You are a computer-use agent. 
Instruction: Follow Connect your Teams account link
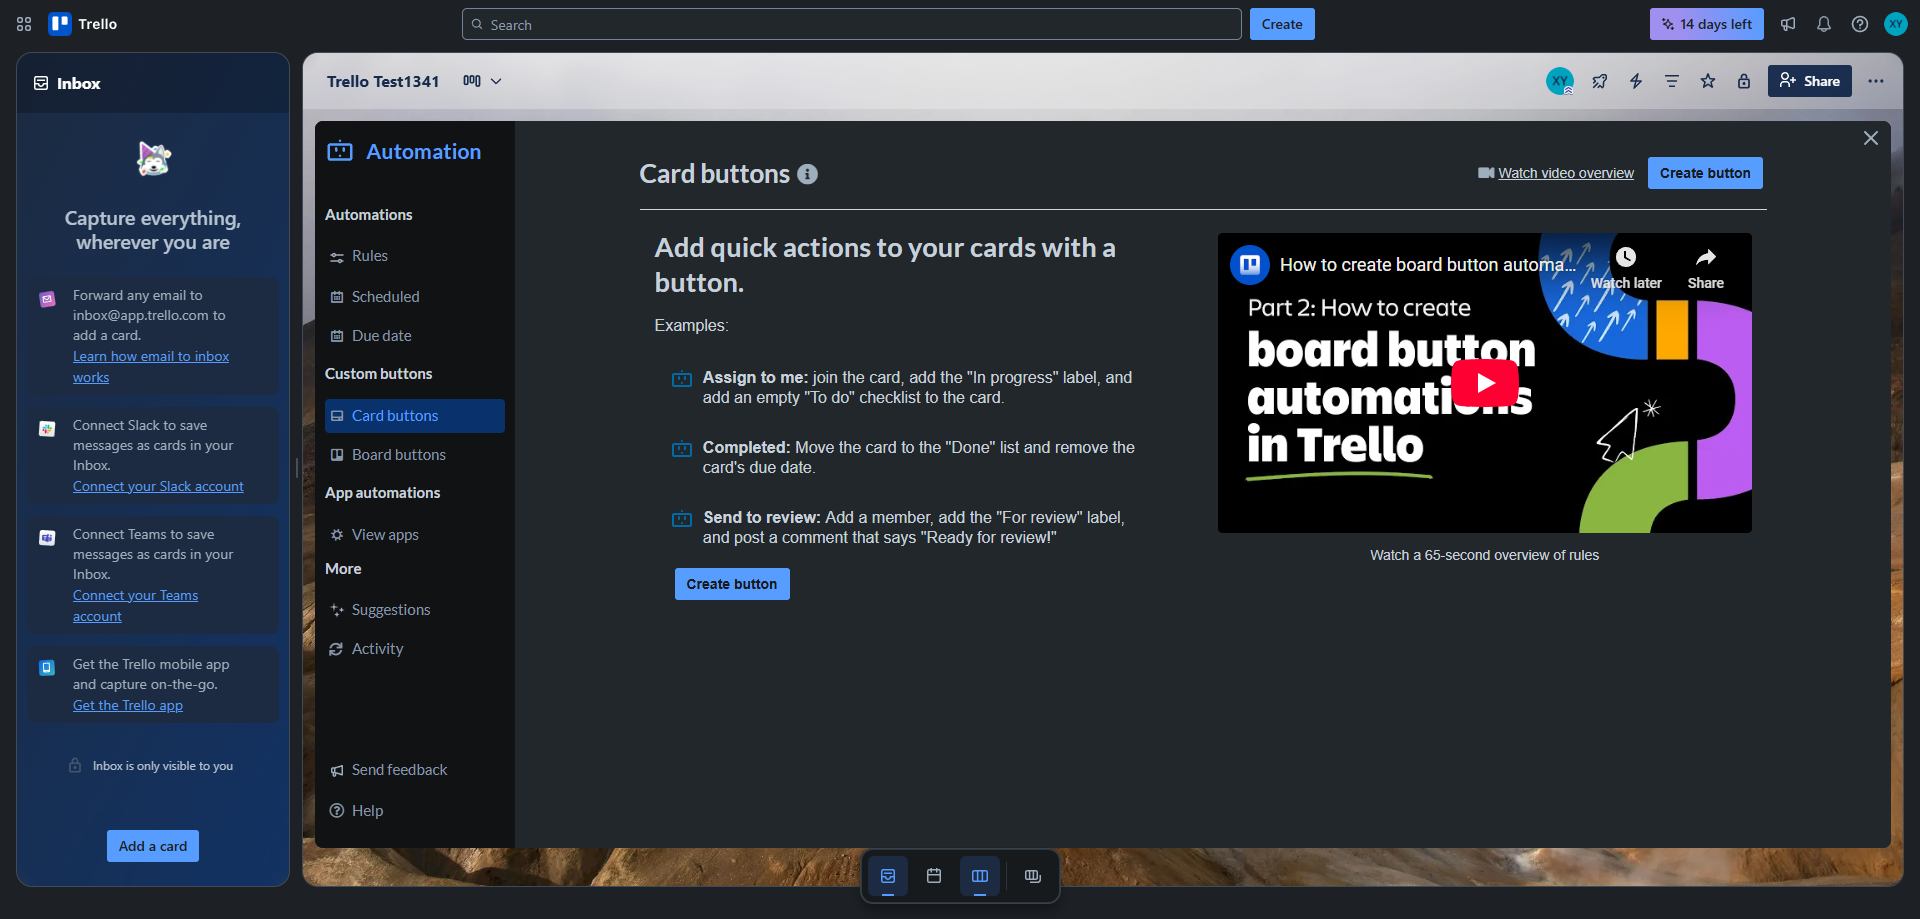point(135,605)
